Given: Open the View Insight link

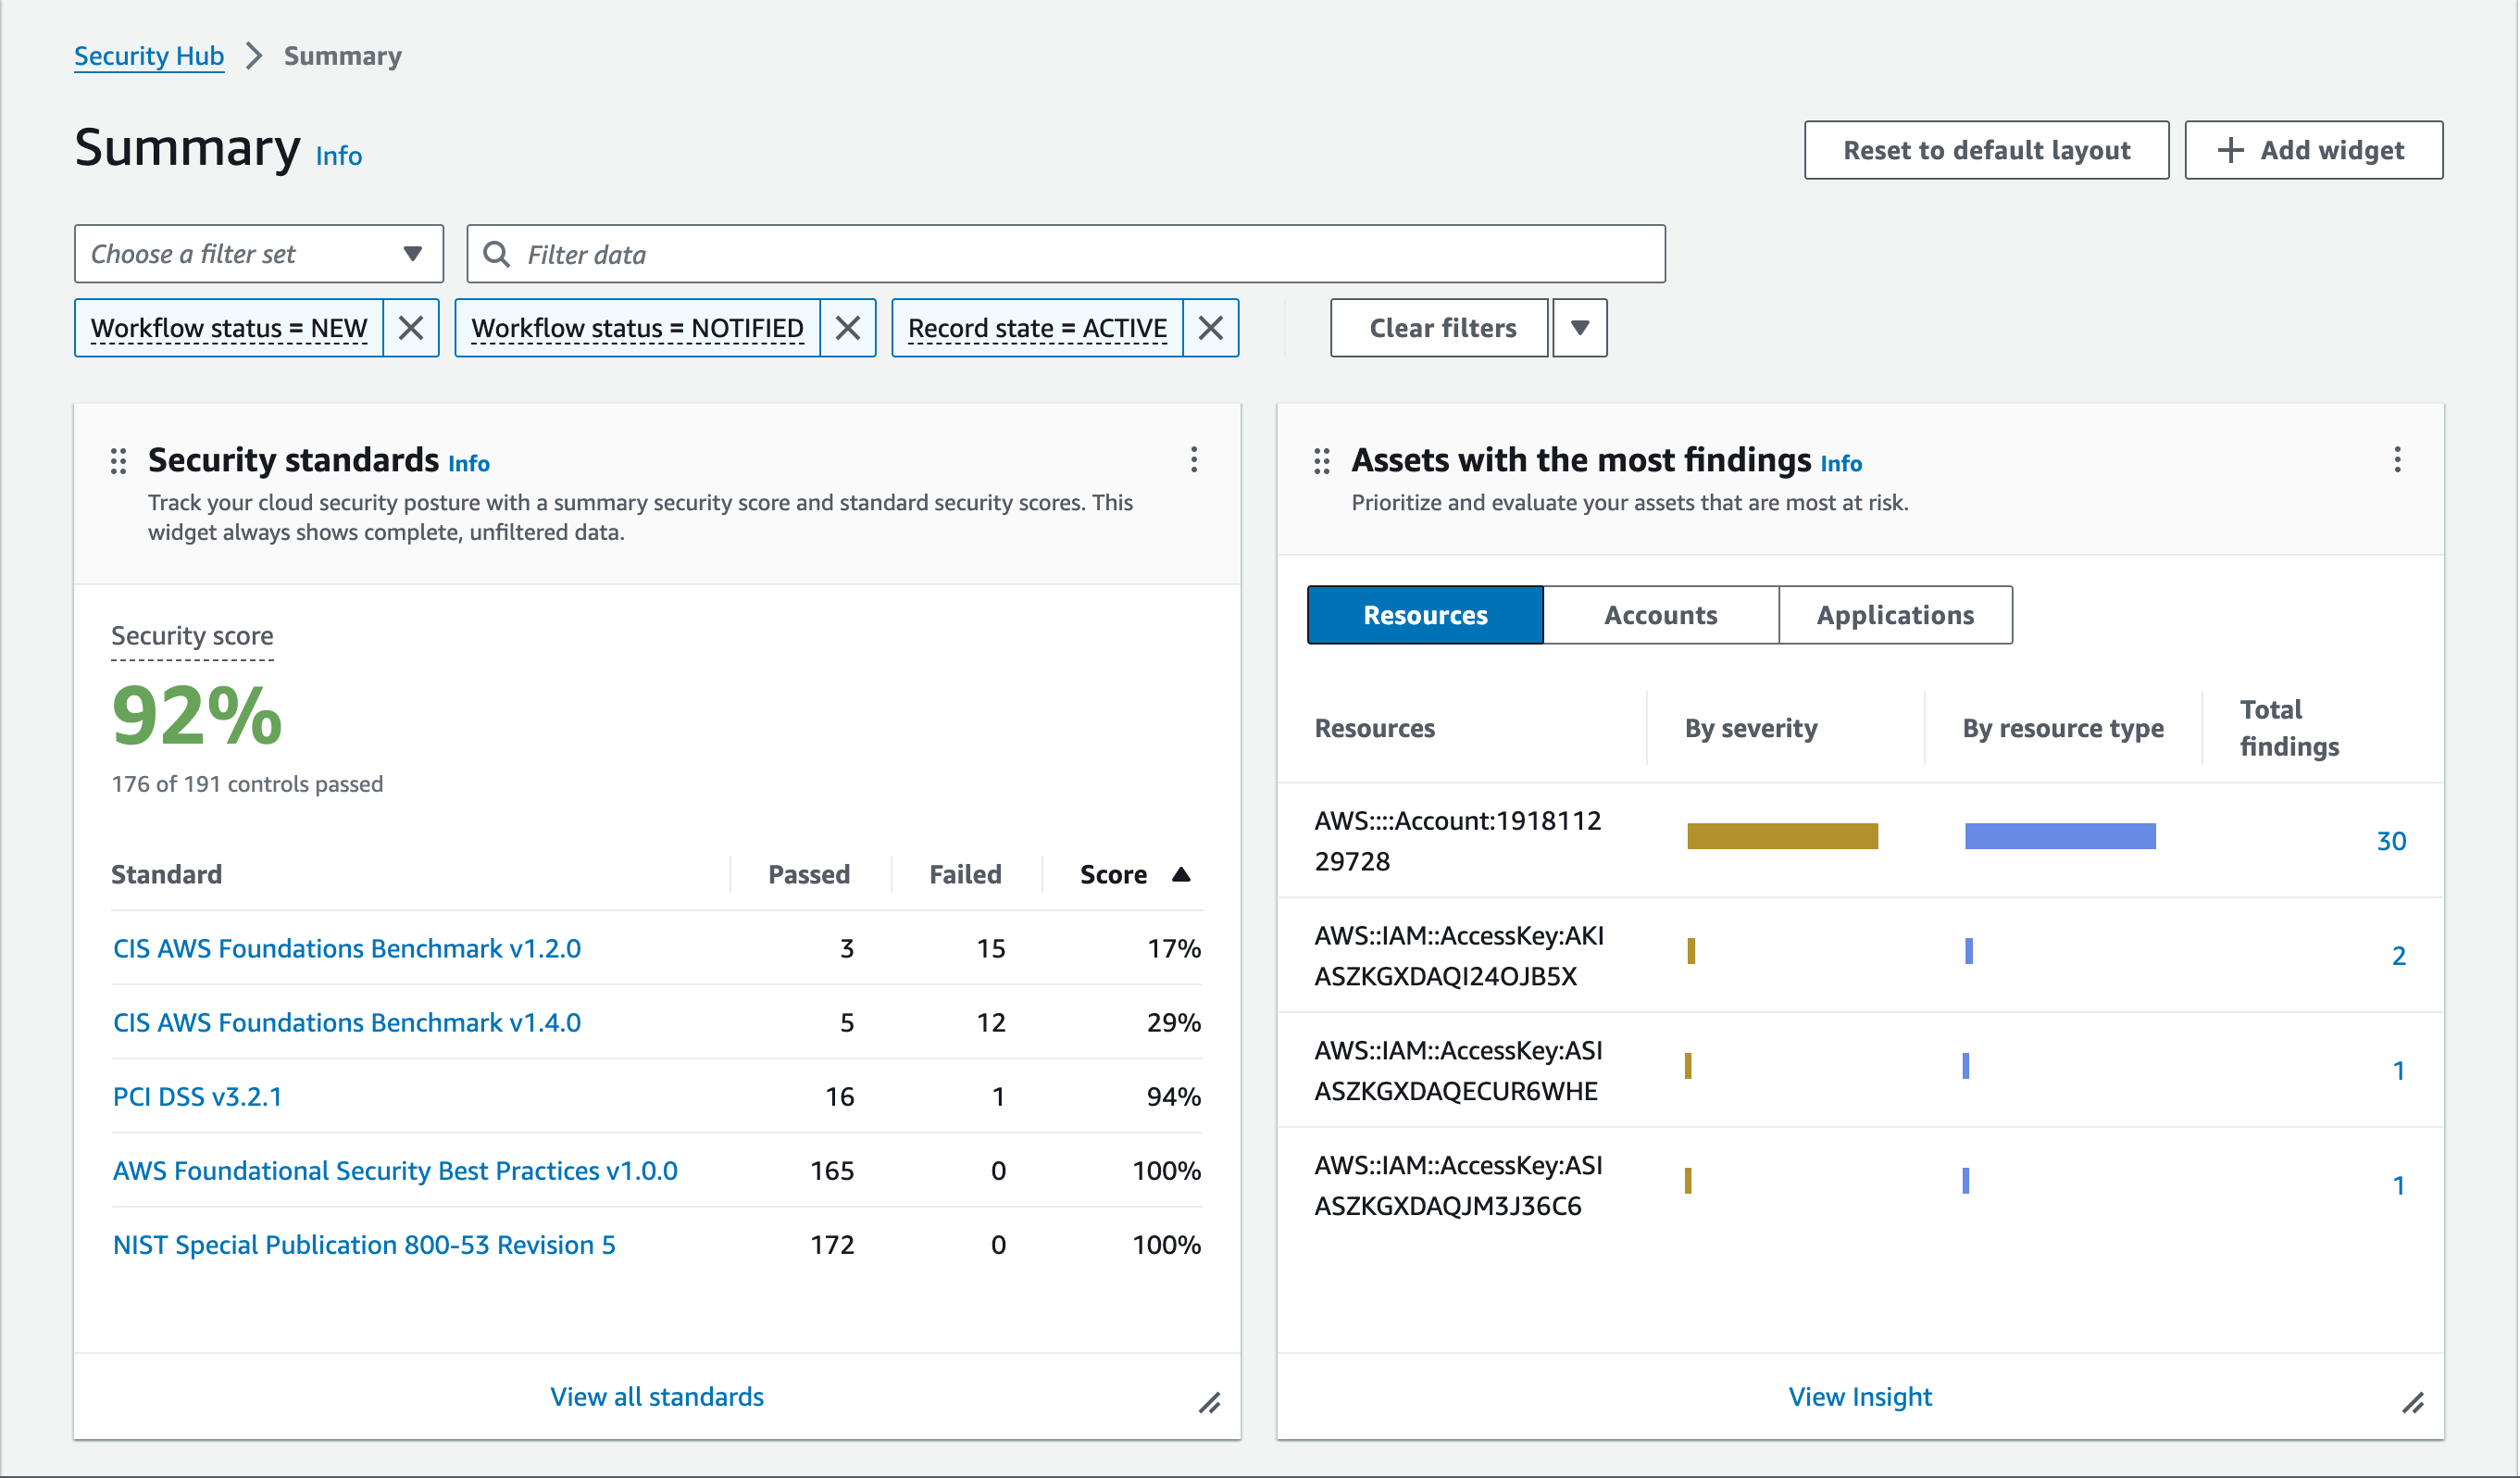Looking at the screenshot, I should (1860, 1396).
